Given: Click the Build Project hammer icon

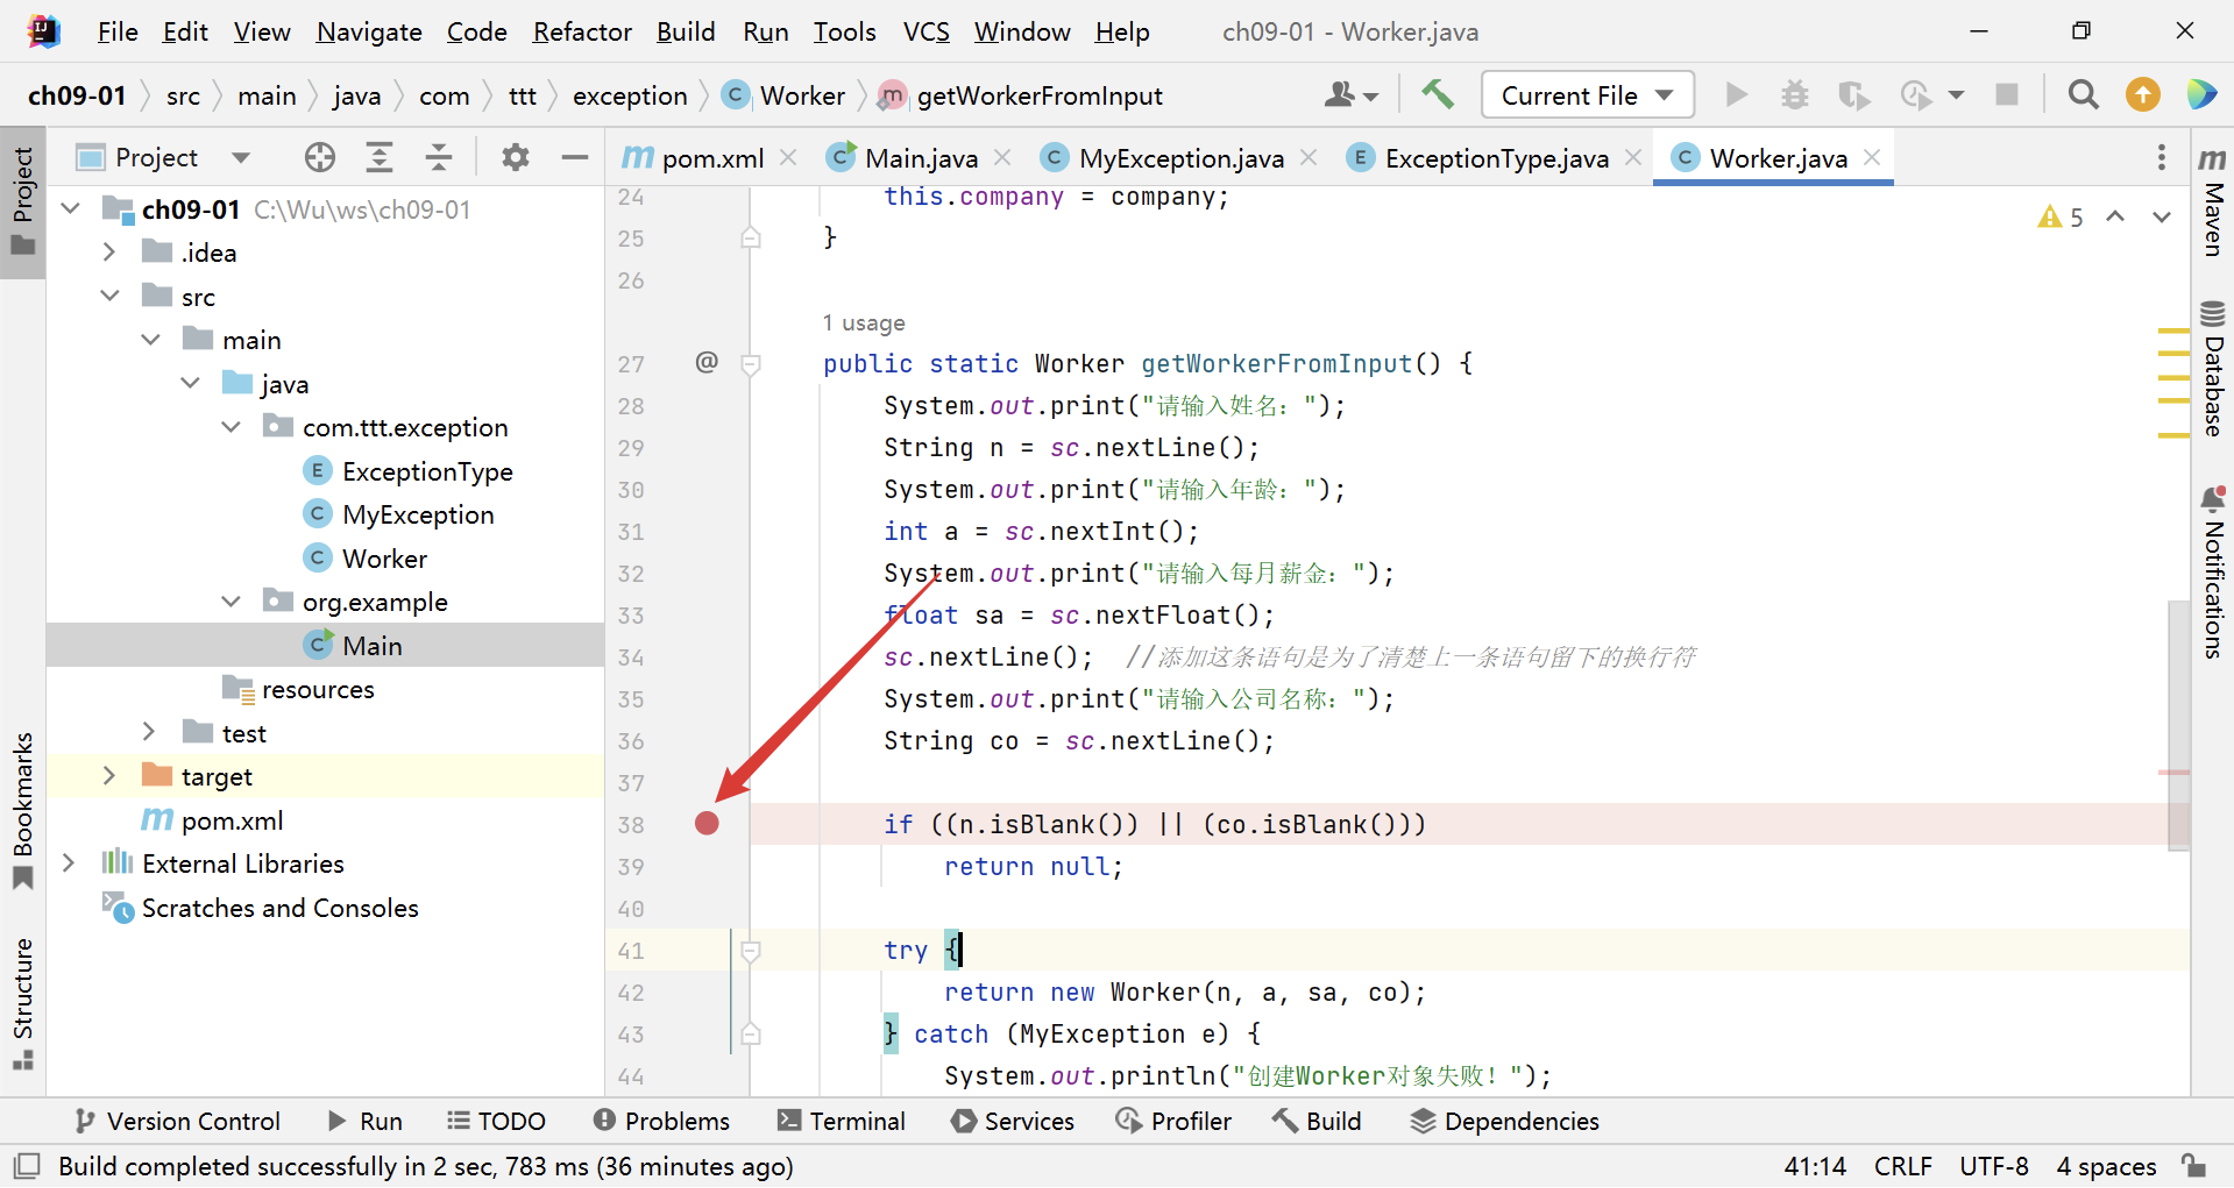Looking at the screenshot, I should pos(1438,95).
